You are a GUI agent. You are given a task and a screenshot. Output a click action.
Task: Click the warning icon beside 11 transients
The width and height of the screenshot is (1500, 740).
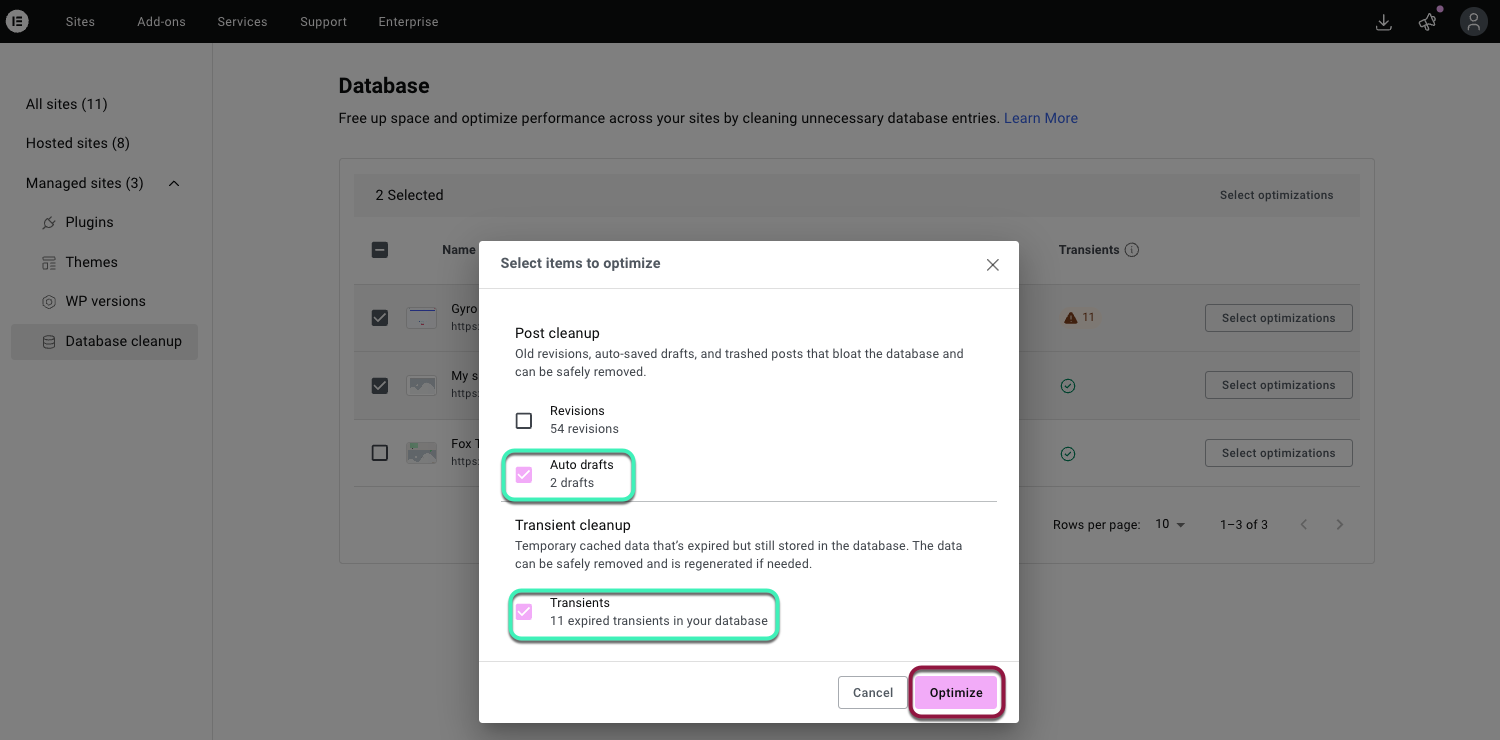point(1071,318)
